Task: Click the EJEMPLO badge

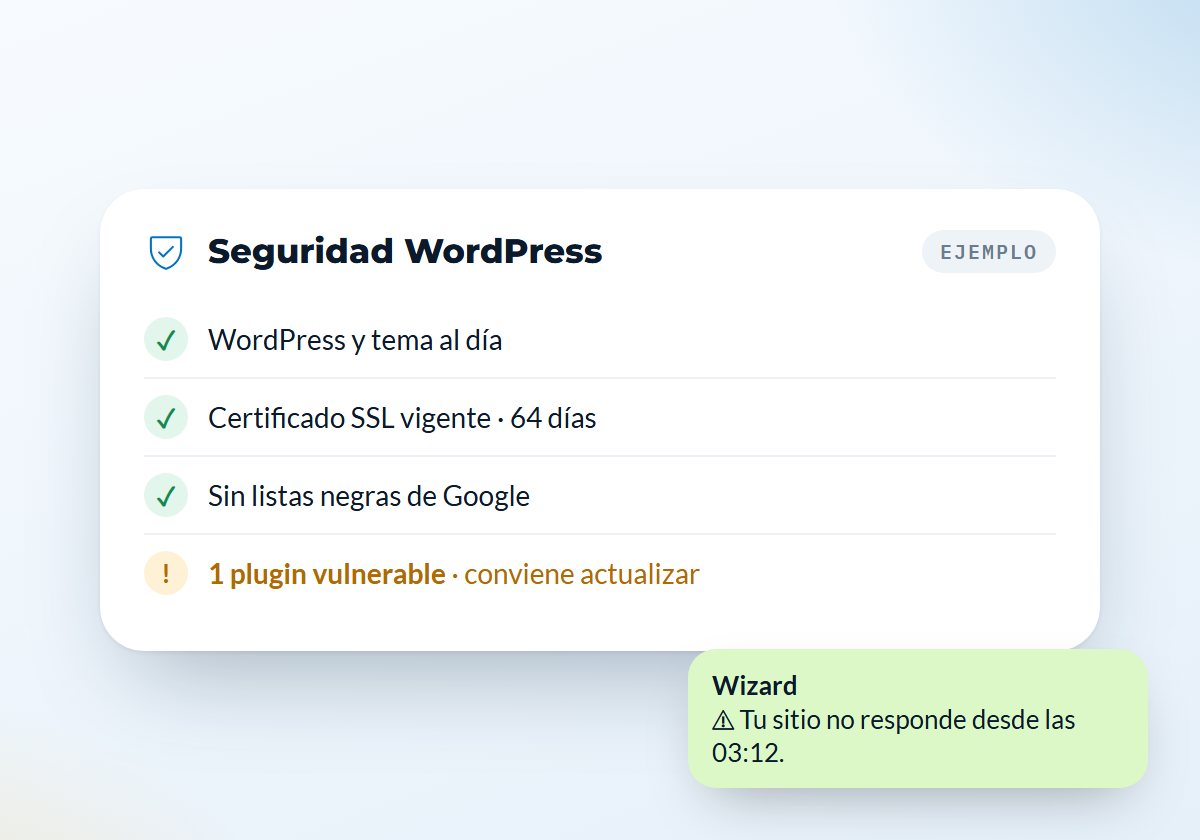Action: tap(988, 252)
